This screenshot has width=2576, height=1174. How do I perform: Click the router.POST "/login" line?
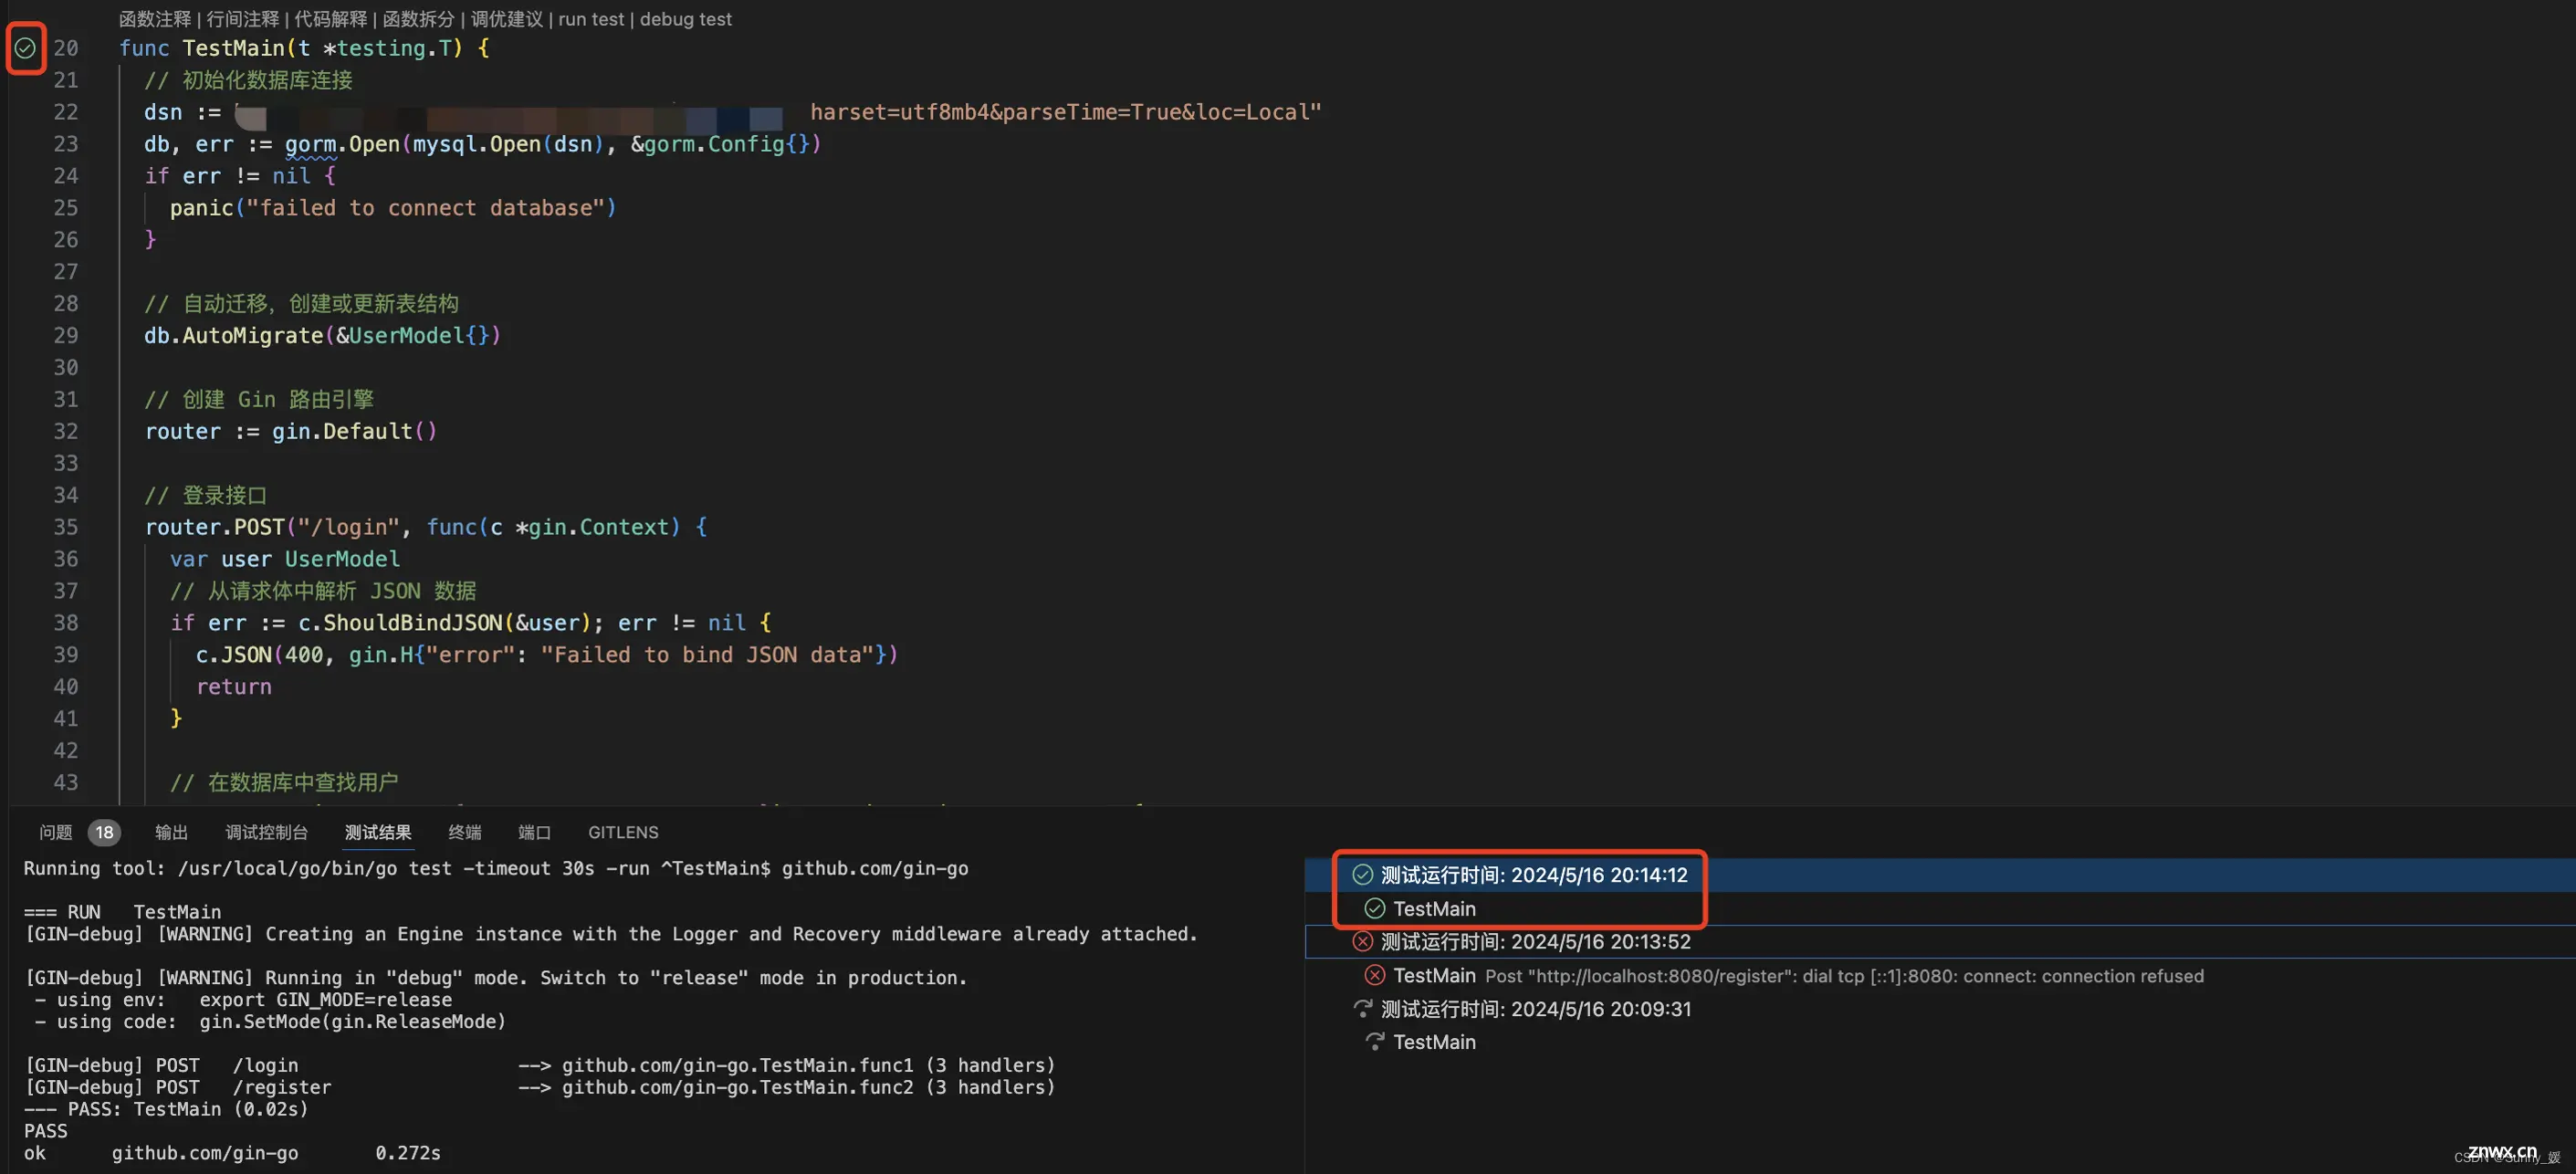click(426, 527)
